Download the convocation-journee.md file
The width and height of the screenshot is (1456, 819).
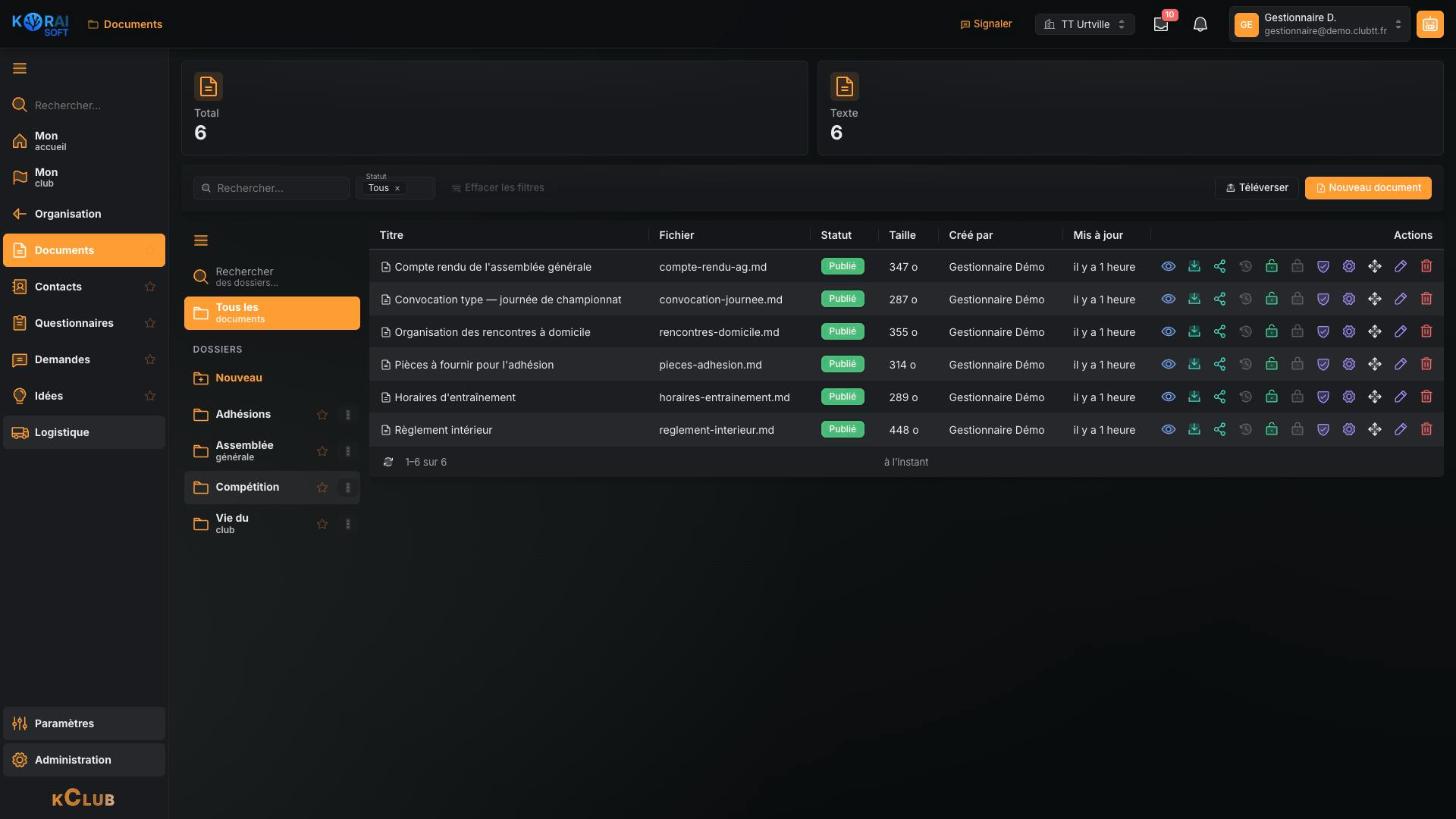click(1194, 300)
